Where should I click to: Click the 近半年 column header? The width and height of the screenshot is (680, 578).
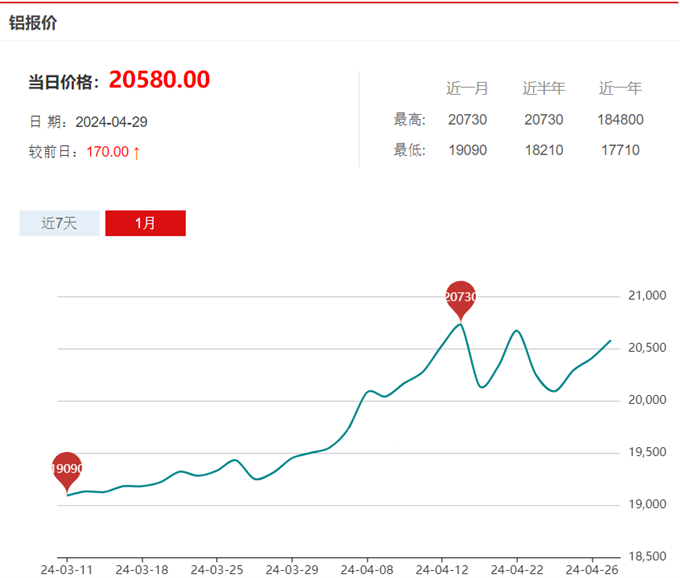coord(543,89)
